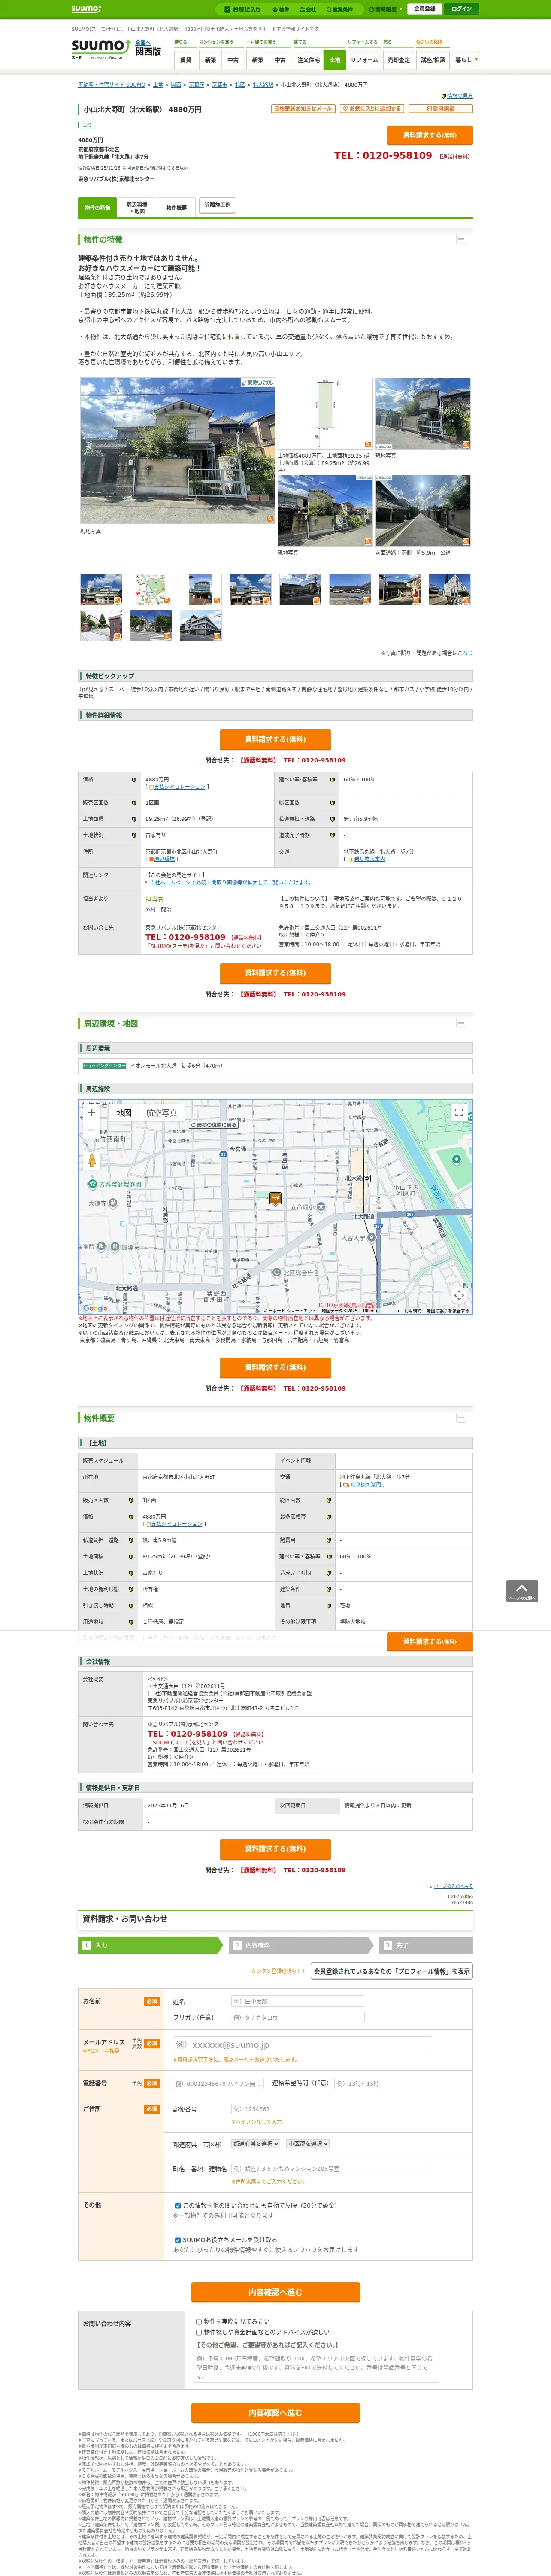The image size is (551, 2576).
Task: Open the map thumbnail in photo gallery
Action: [x=151, y=589]
